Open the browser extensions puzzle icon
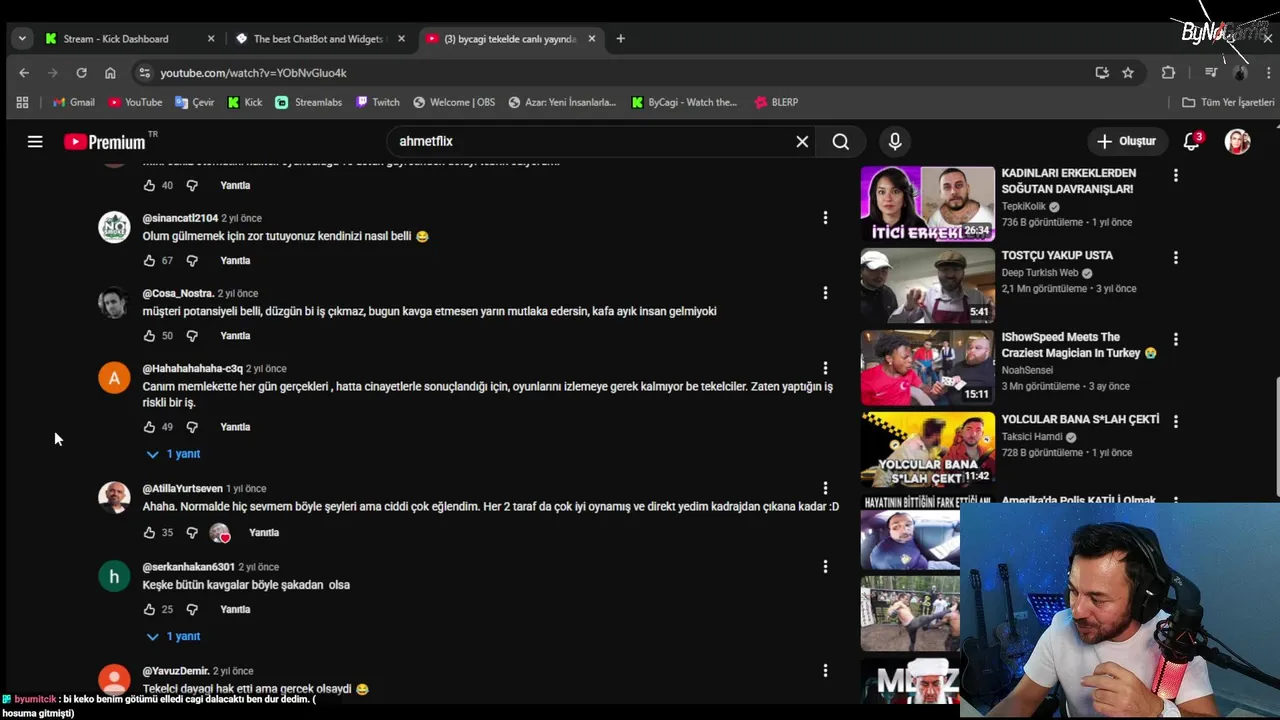Screen dimensions: 1280x720 (1168, 73)
